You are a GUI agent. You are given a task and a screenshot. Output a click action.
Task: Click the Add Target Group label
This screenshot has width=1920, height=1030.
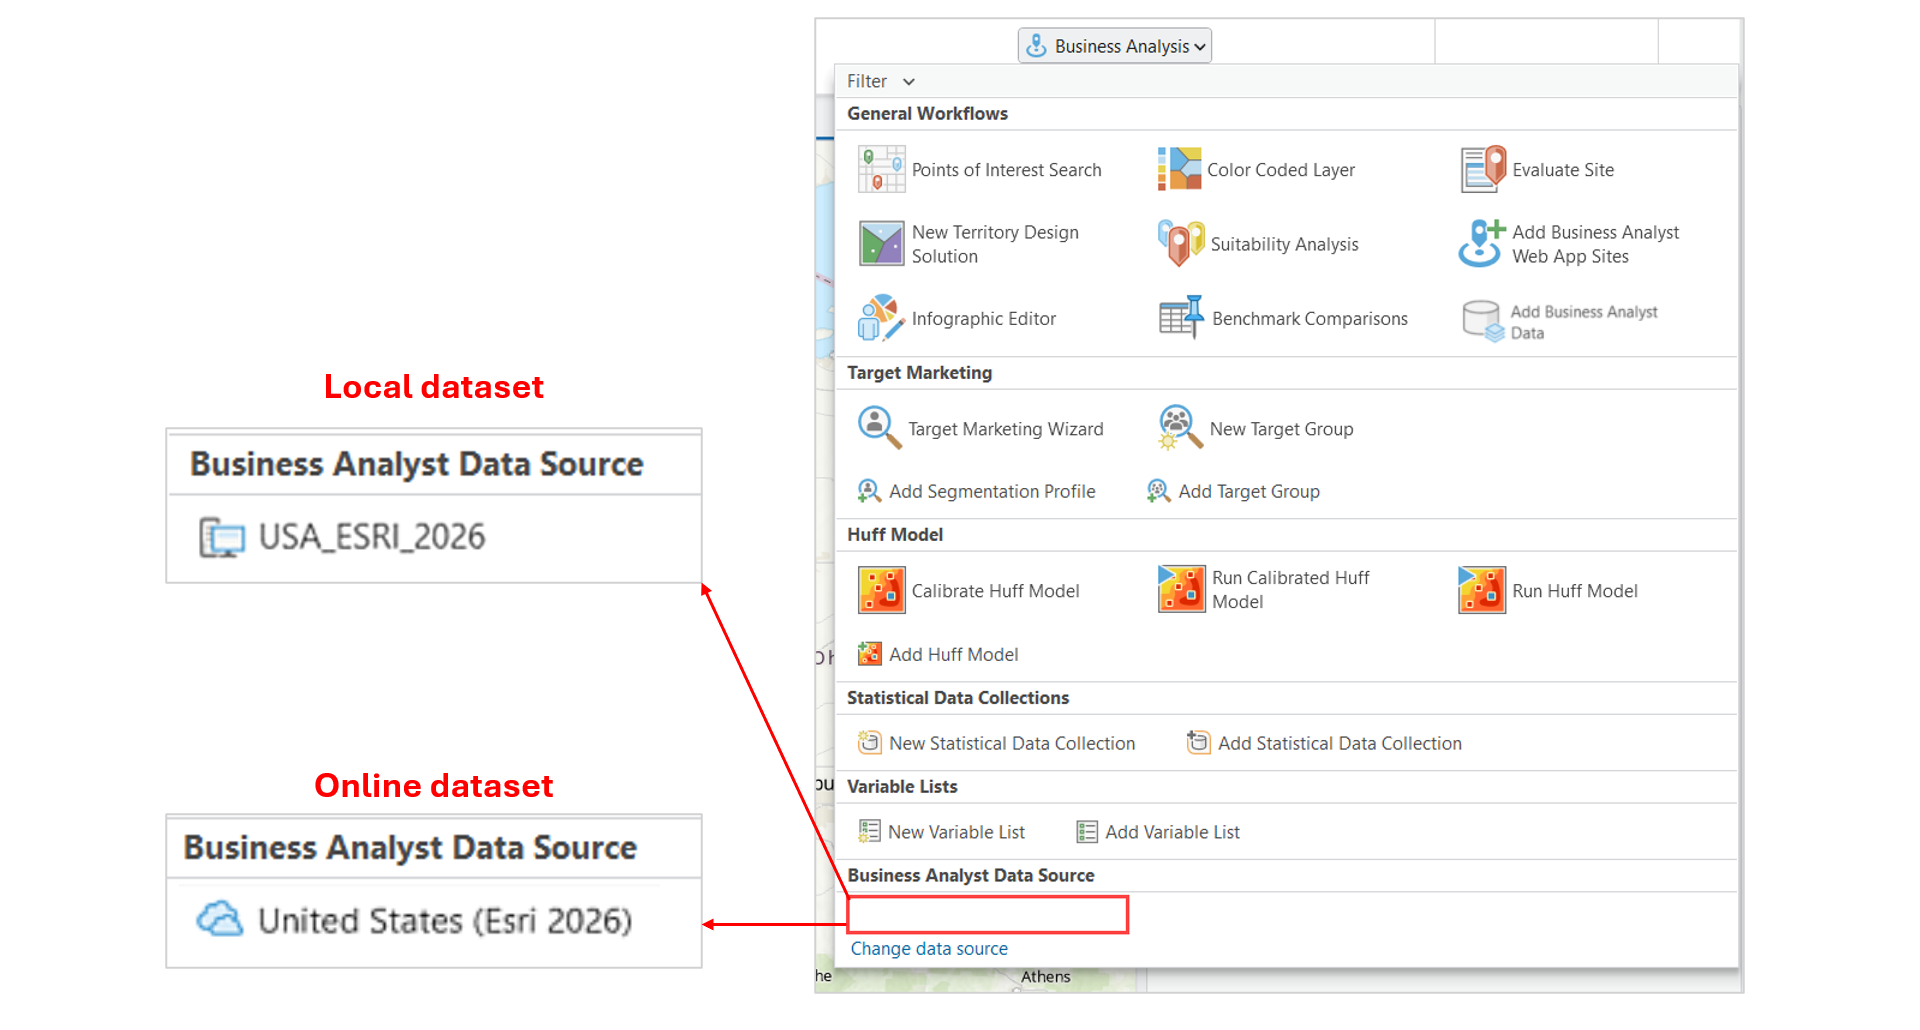click(1249, 491)
